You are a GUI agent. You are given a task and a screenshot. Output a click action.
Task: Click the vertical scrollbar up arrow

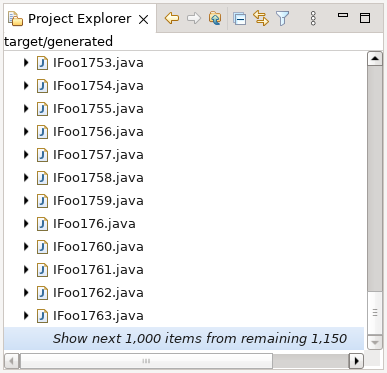tap(375, 59)
